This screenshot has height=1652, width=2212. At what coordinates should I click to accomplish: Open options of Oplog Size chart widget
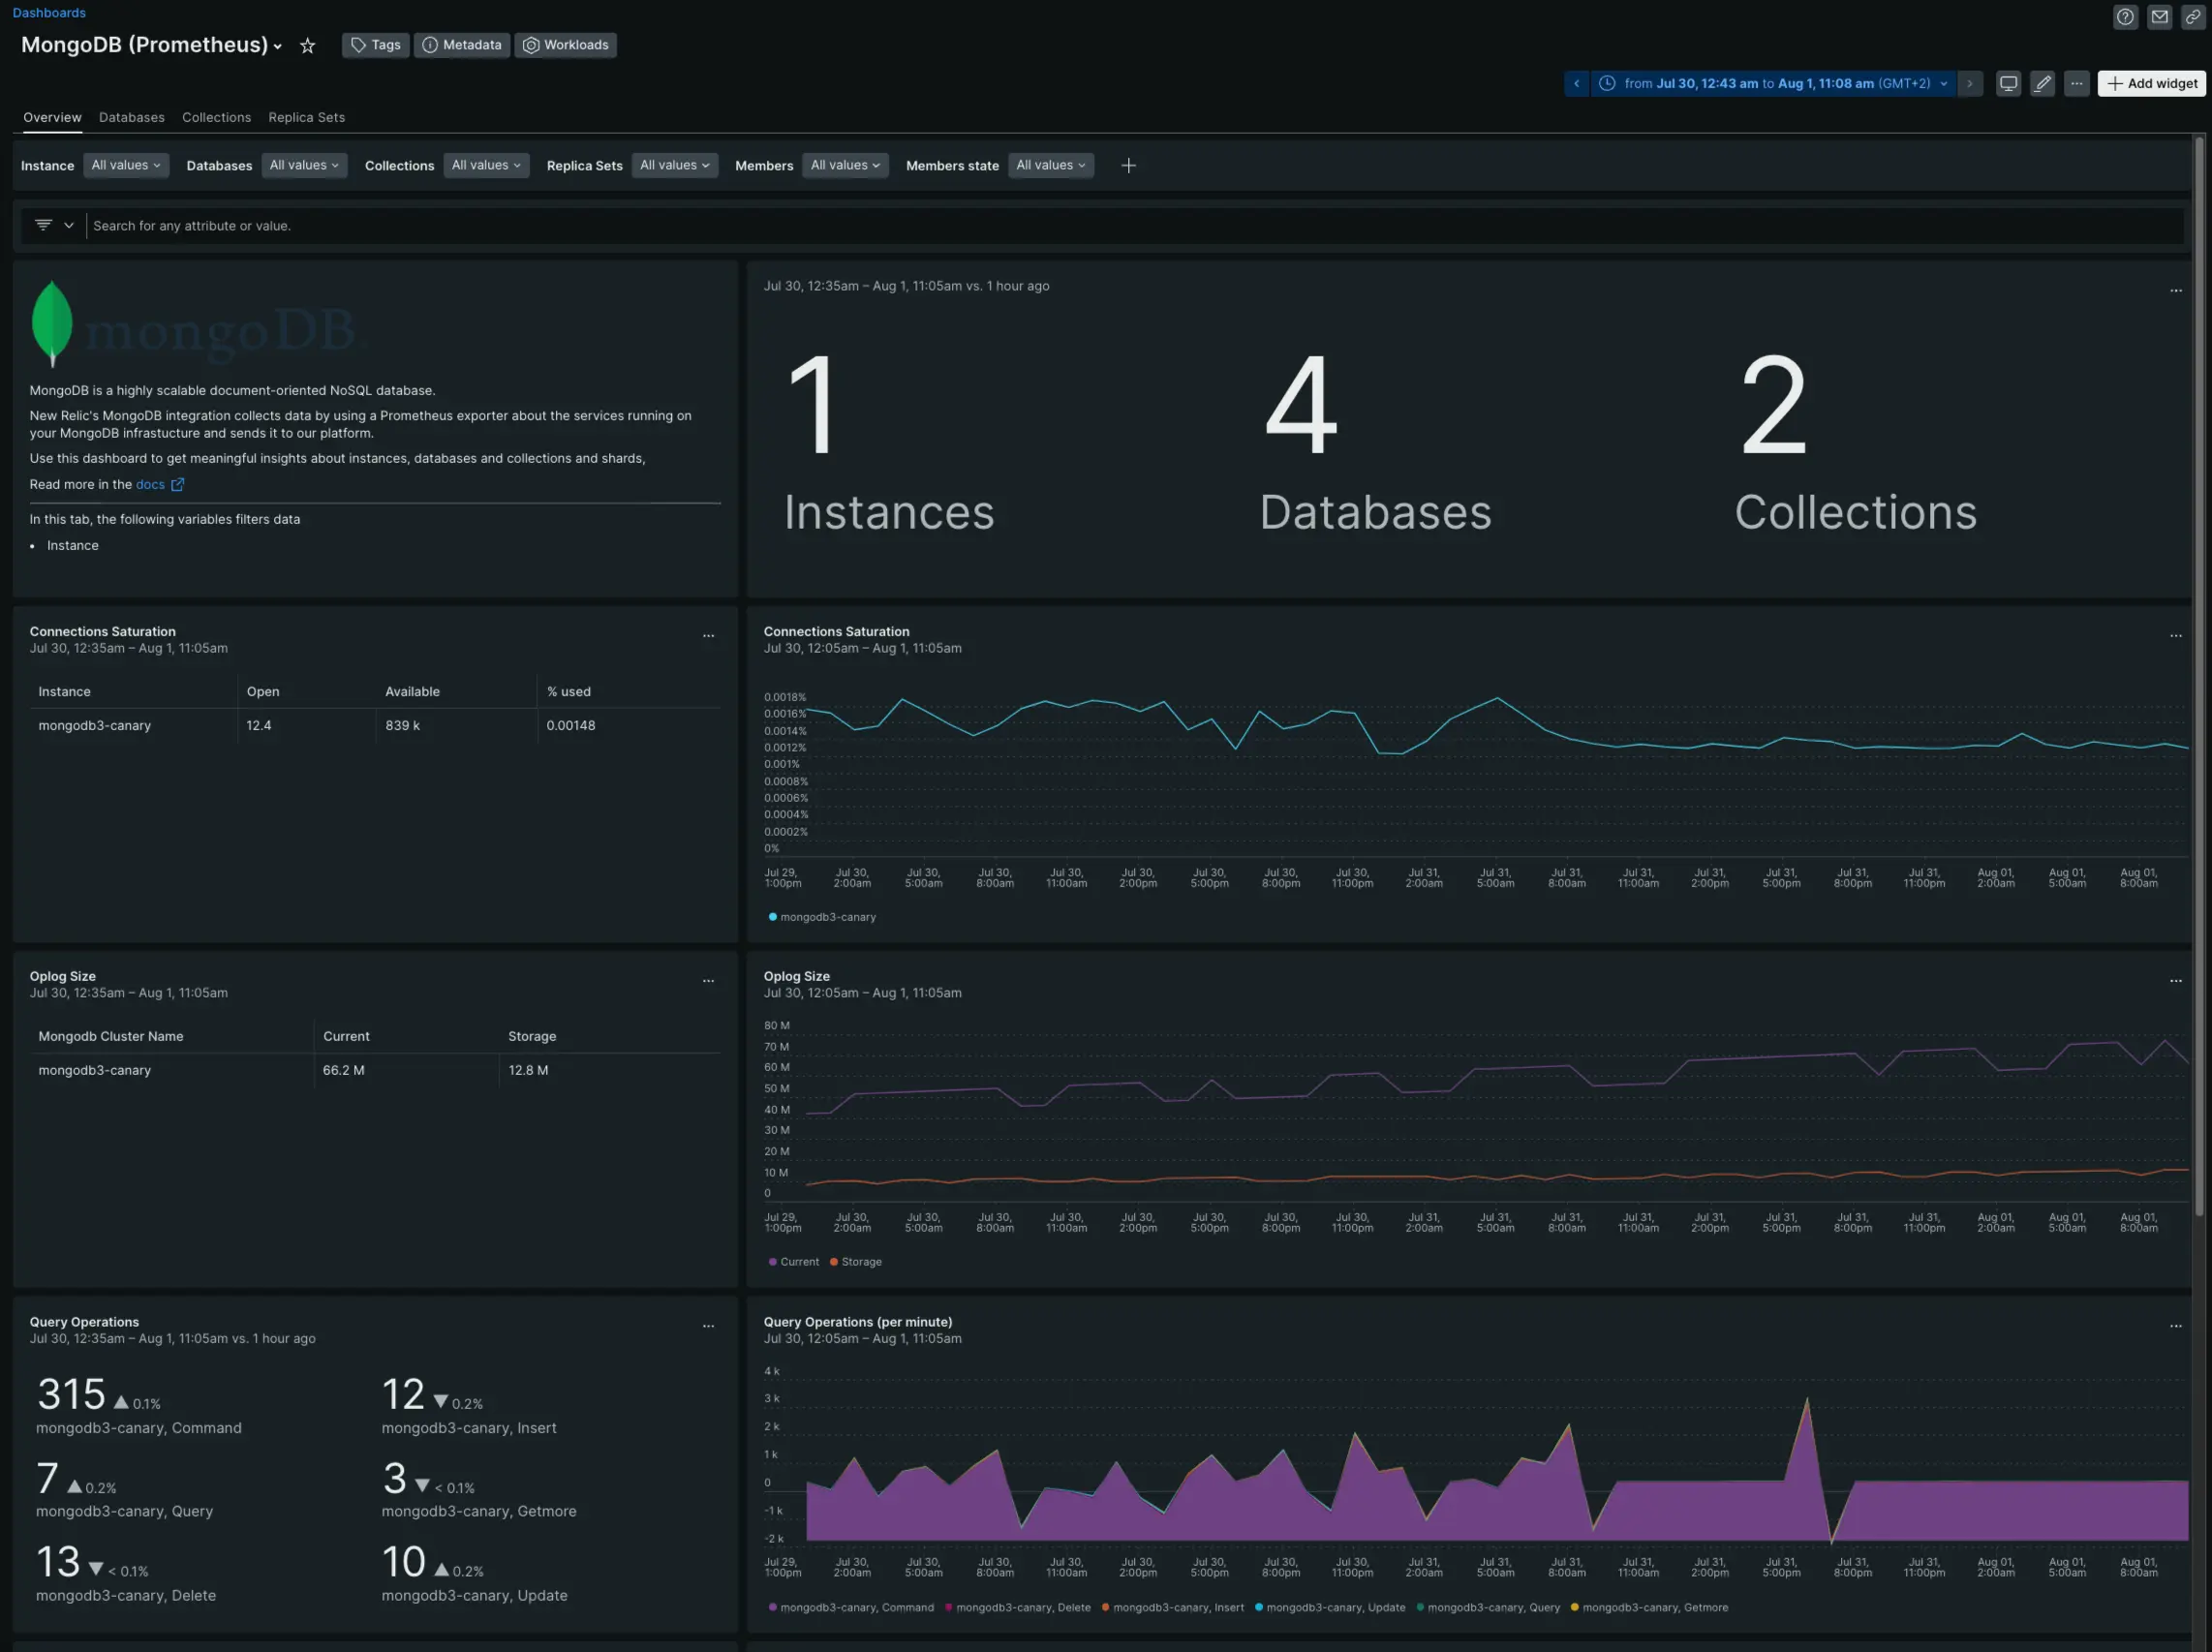click(2175, 981)
